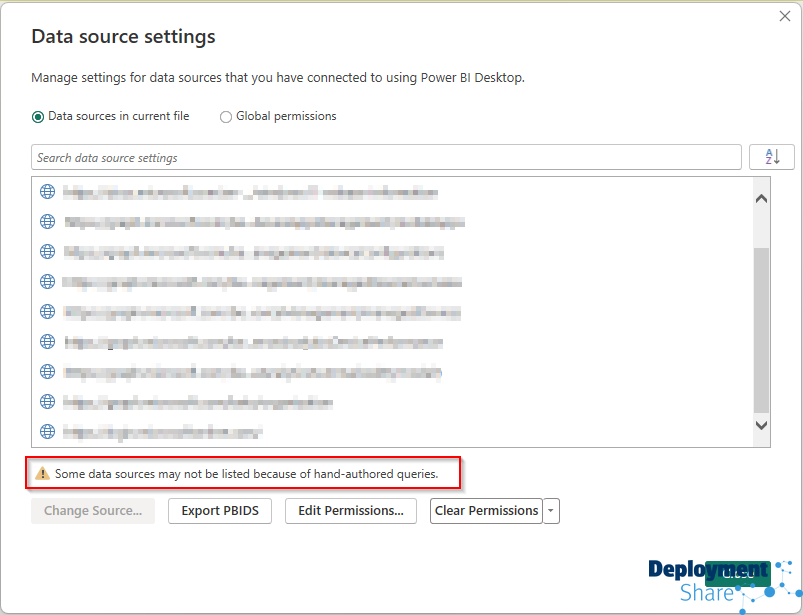This screenshot has height=615, width=803.
Task: Open Edit Permissions dialog
Action: [350, 511]
